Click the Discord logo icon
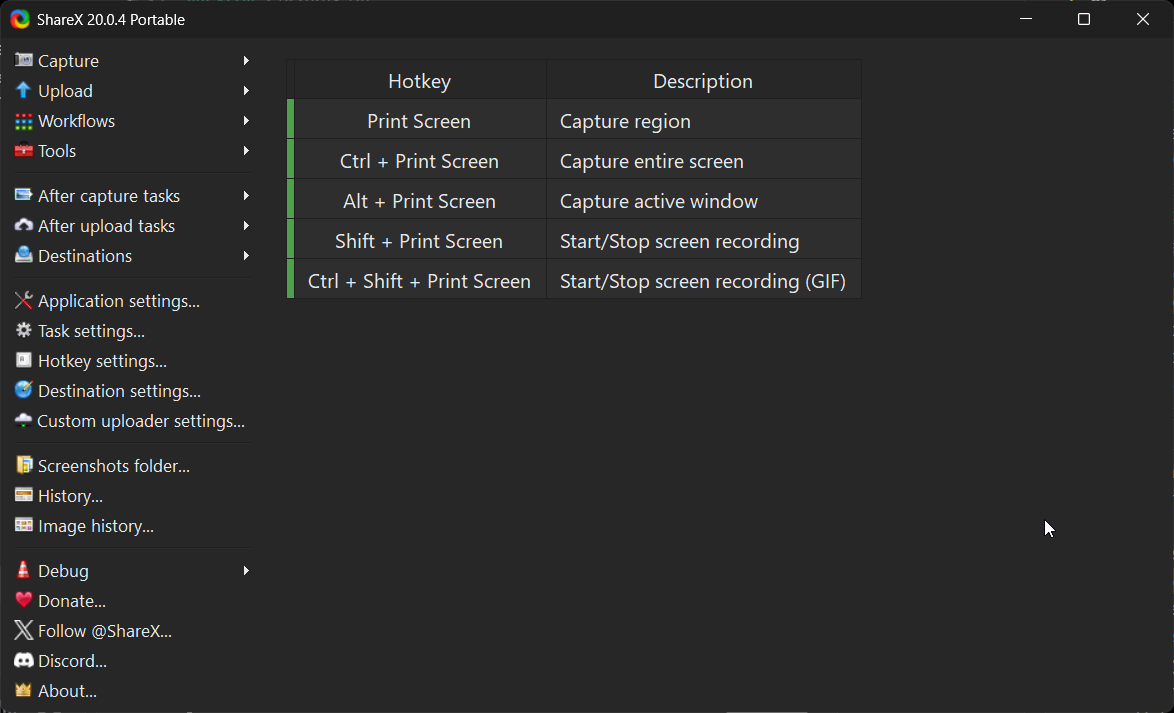Screen dimensions: 1174x713 24,660
